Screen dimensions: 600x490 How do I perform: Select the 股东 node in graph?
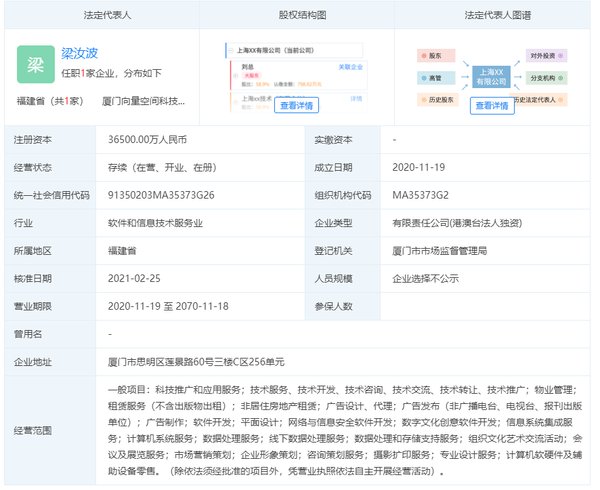pyautogui.click(x=436, y=56)
